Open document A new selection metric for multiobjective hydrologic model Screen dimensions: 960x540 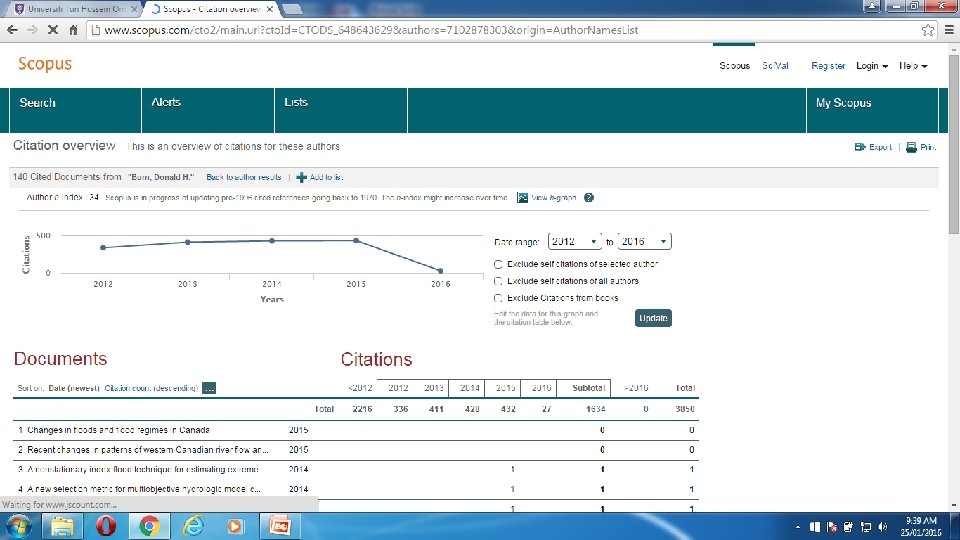[x=144, y=489]
